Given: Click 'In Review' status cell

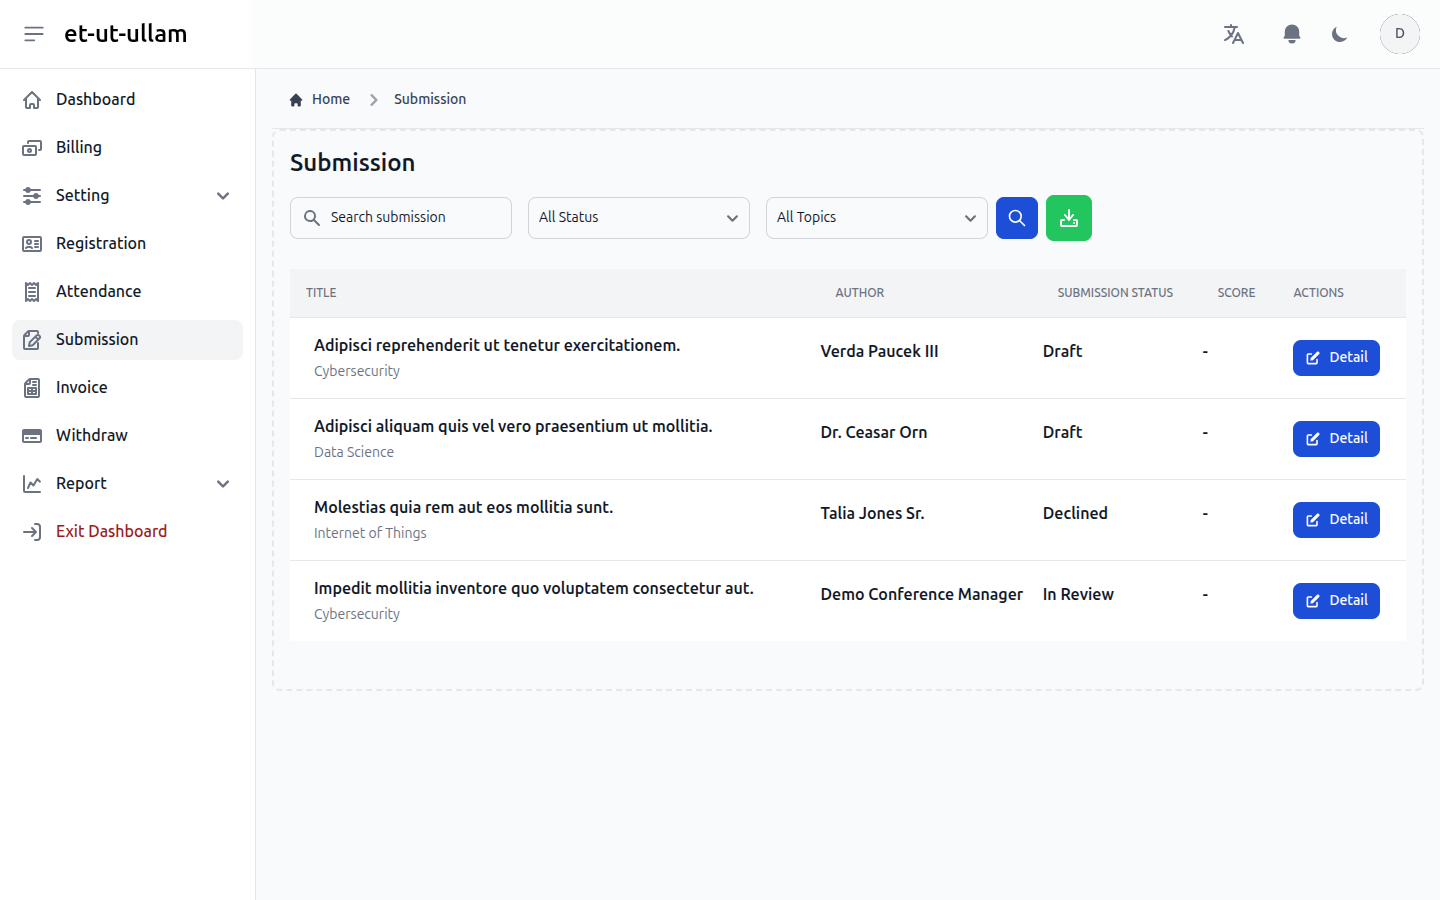Looking at the screenshot, I should point(1078,595).
